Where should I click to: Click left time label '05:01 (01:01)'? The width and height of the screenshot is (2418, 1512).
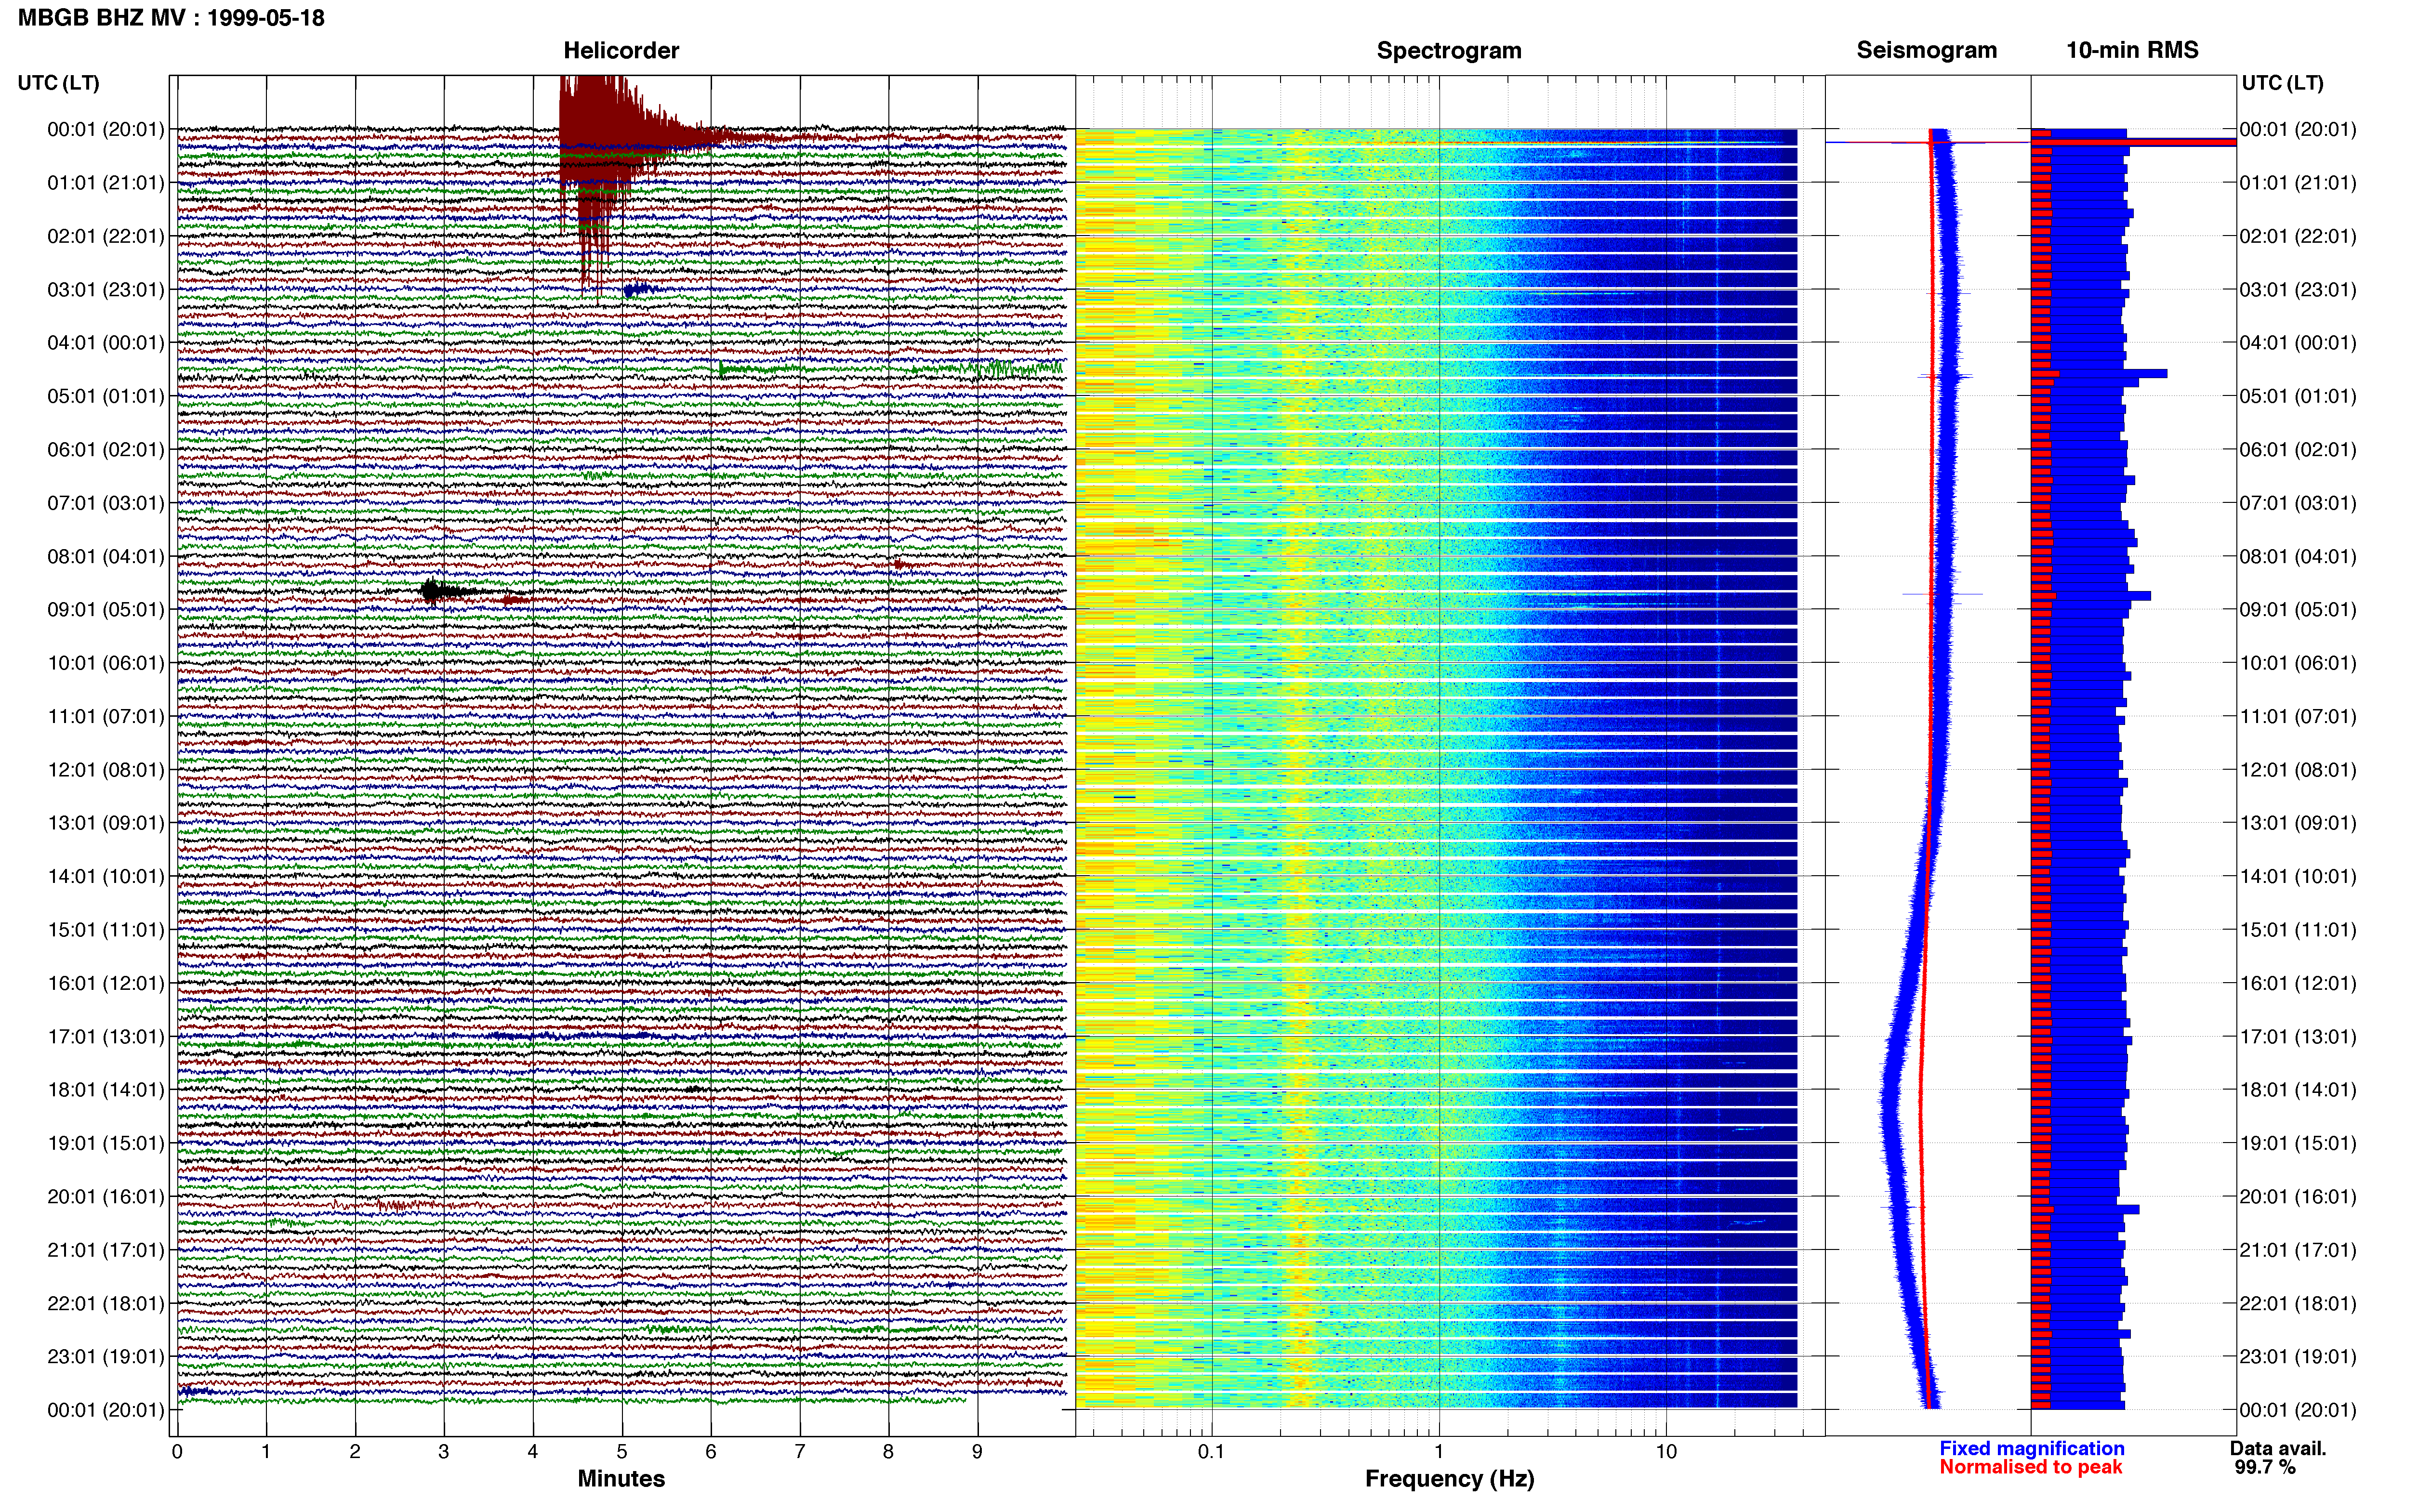(106, 396)
